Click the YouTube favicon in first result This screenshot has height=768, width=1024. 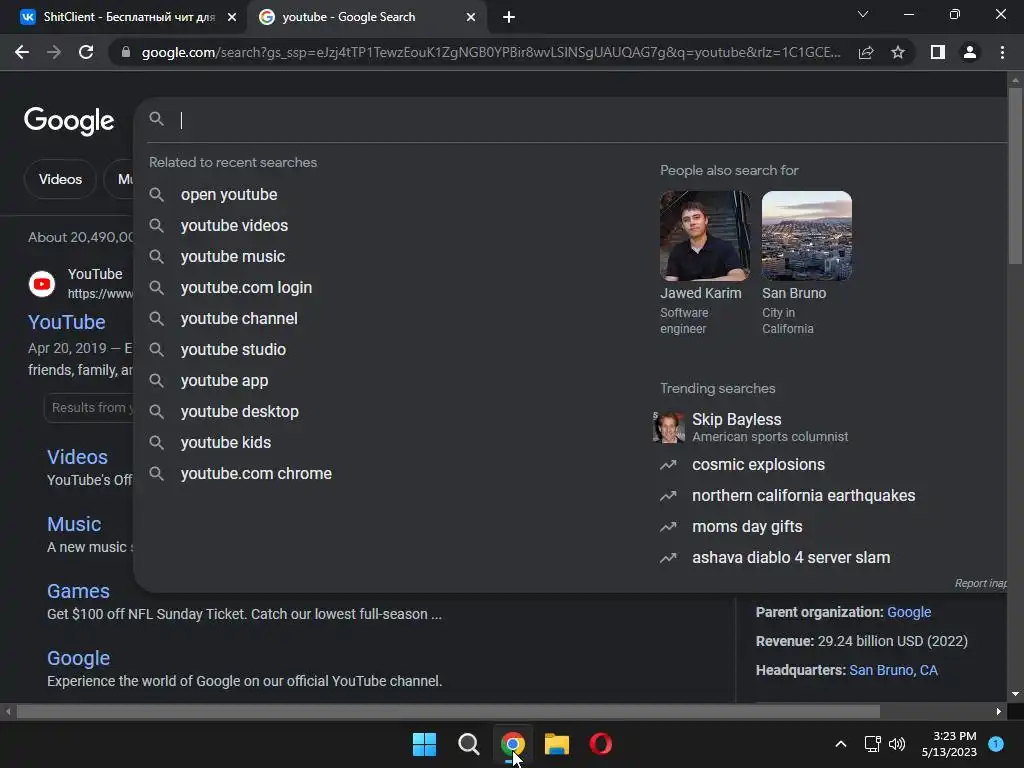point(42,284)
